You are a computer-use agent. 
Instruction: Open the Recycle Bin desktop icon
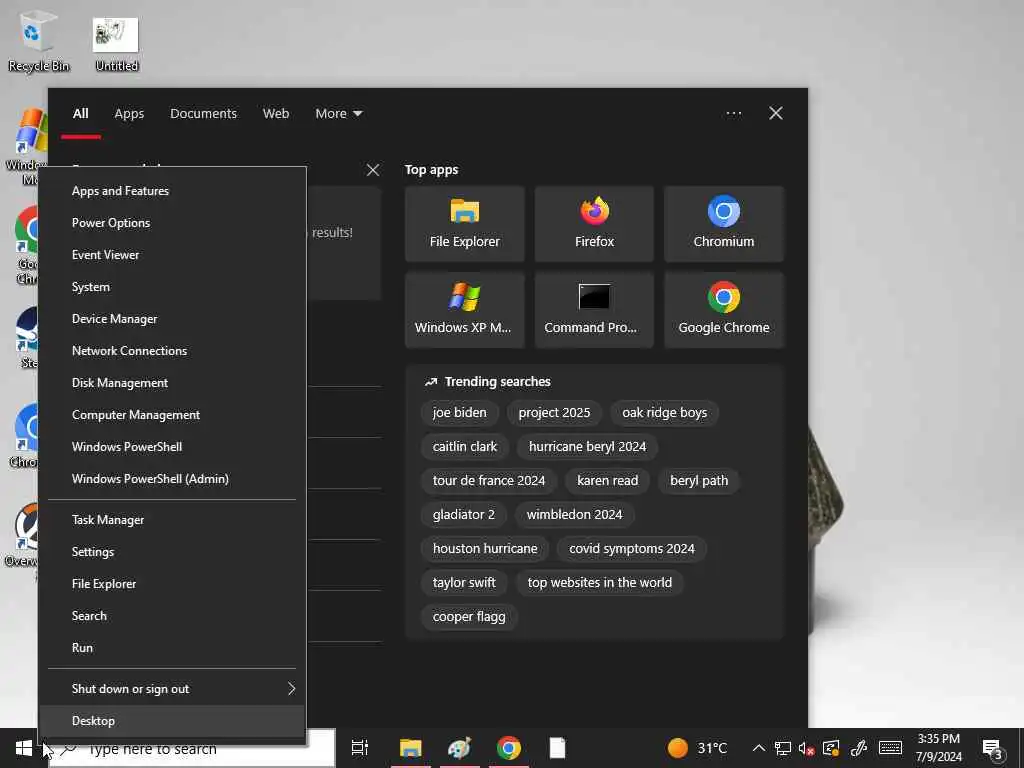(x=38, y=40)
